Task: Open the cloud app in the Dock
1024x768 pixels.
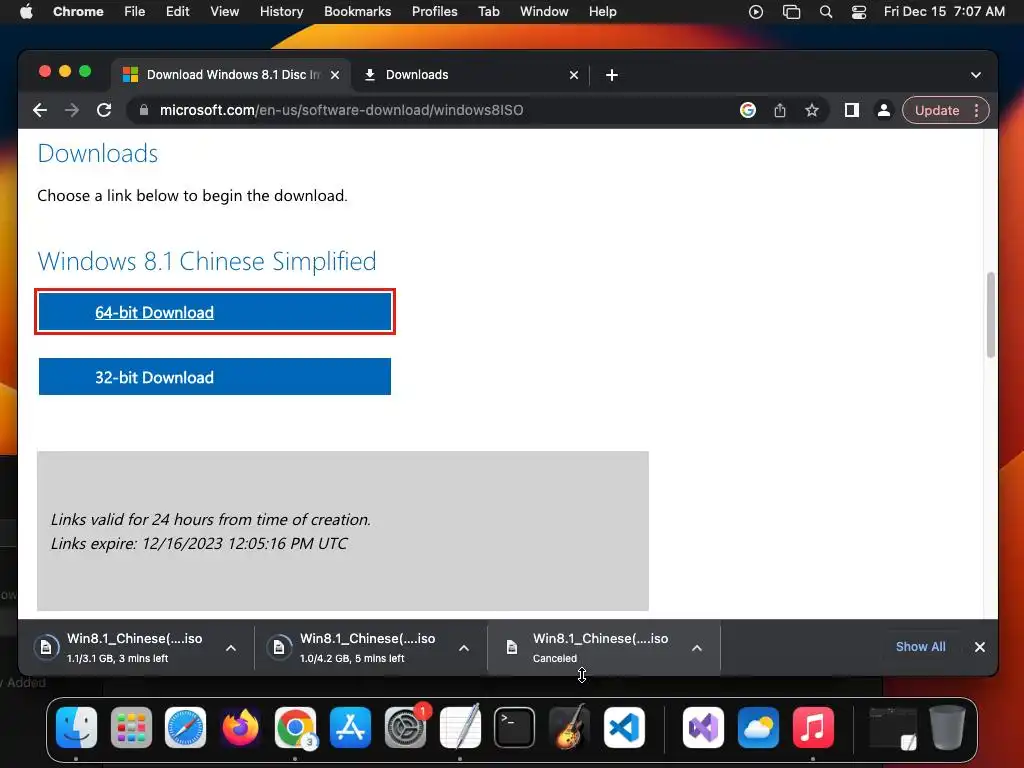Action: [x=758, y=727]
